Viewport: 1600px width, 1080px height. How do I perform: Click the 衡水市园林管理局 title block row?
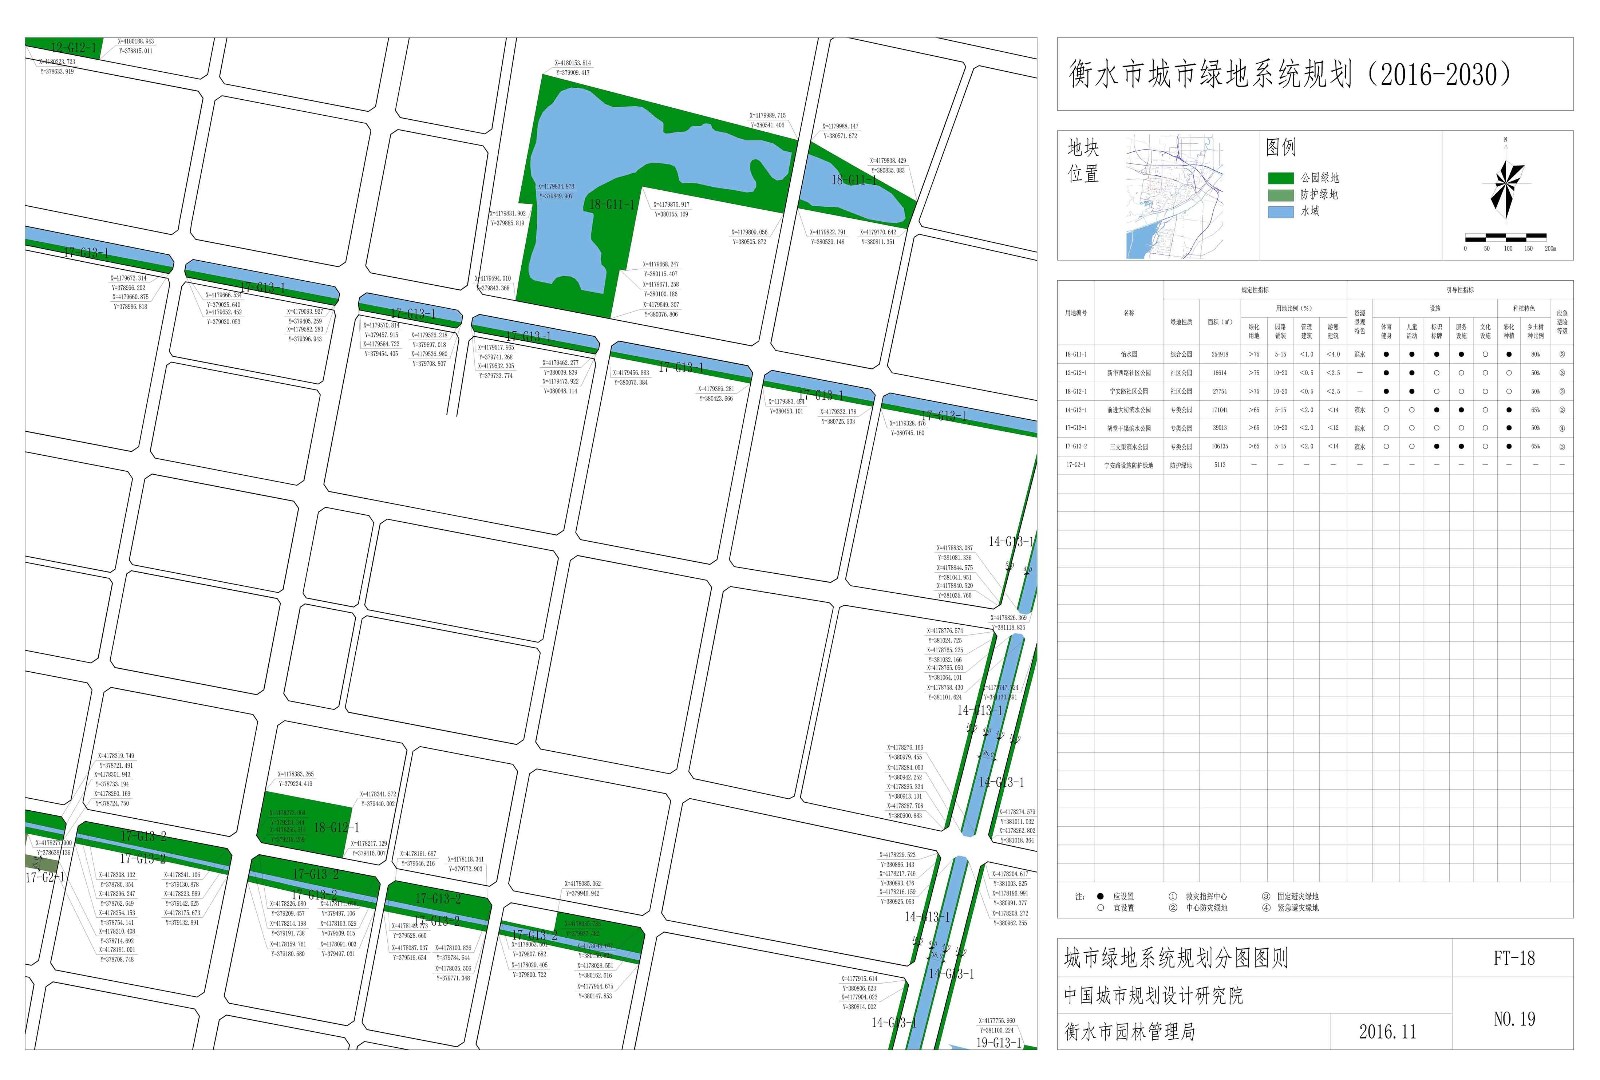[1129, 1032]
